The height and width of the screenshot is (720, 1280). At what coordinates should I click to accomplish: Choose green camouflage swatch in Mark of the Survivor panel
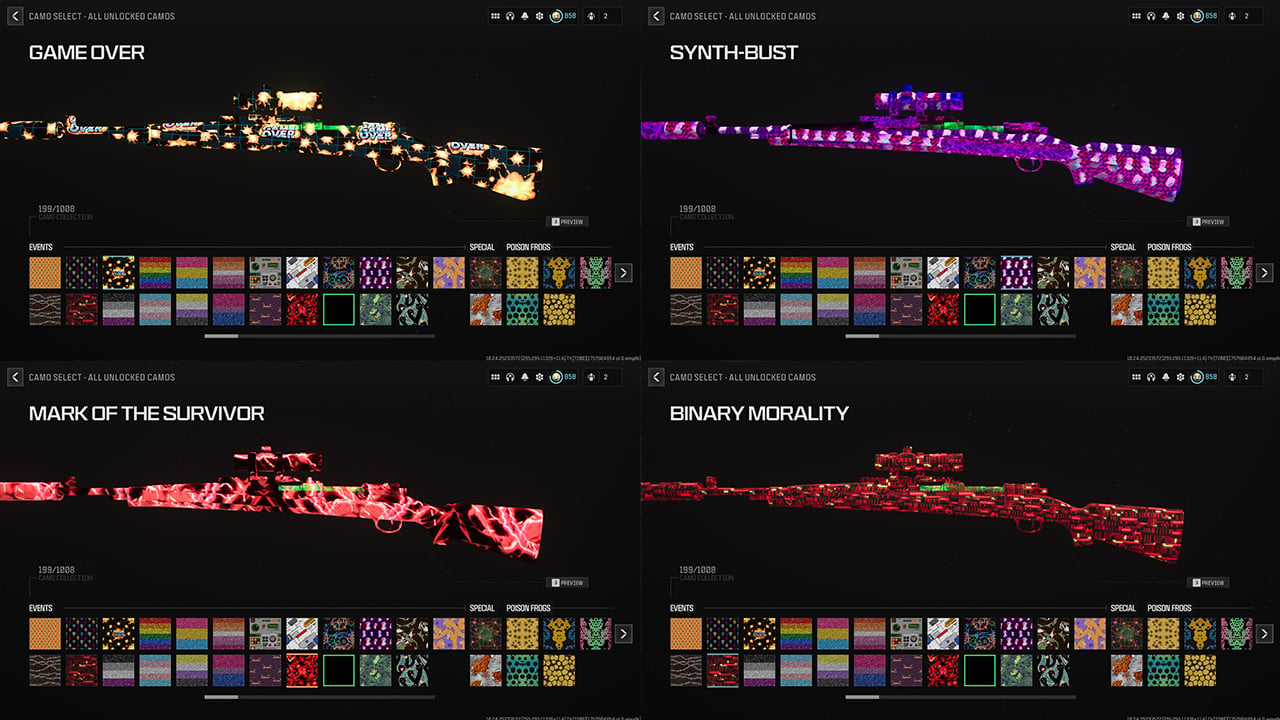coord(376,670)
